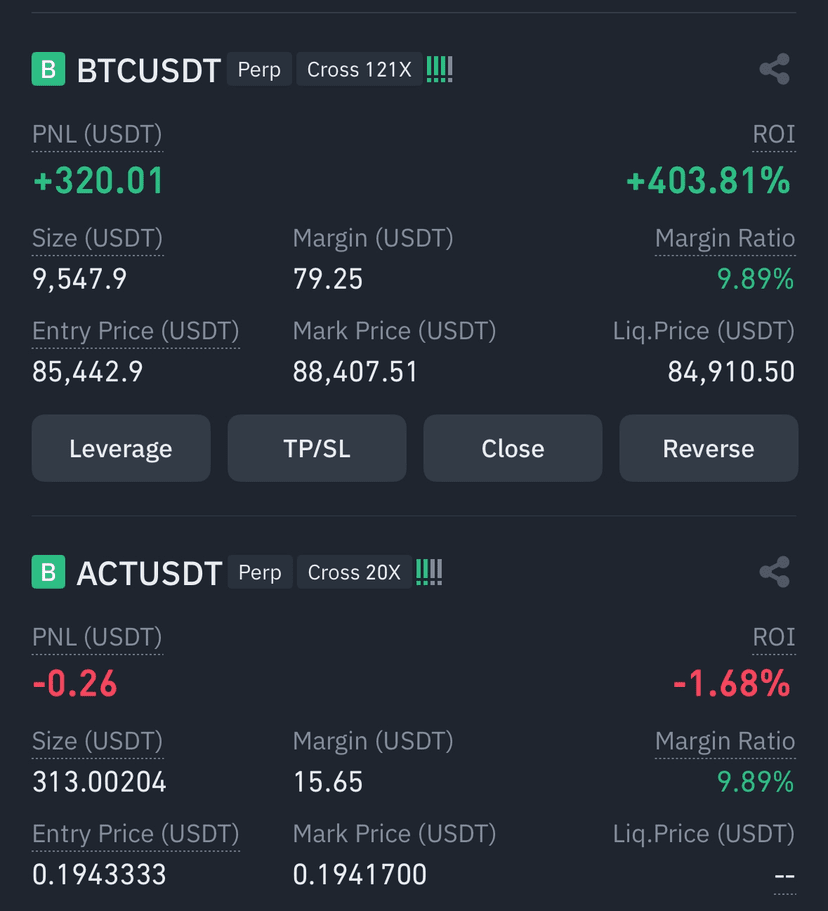Share the ACTUSDT position

pyautogui.click(x=775, y=572)
